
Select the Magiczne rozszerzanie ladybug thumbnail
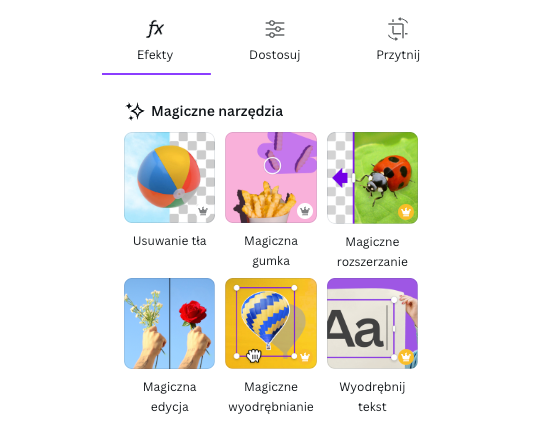point(372,177)
